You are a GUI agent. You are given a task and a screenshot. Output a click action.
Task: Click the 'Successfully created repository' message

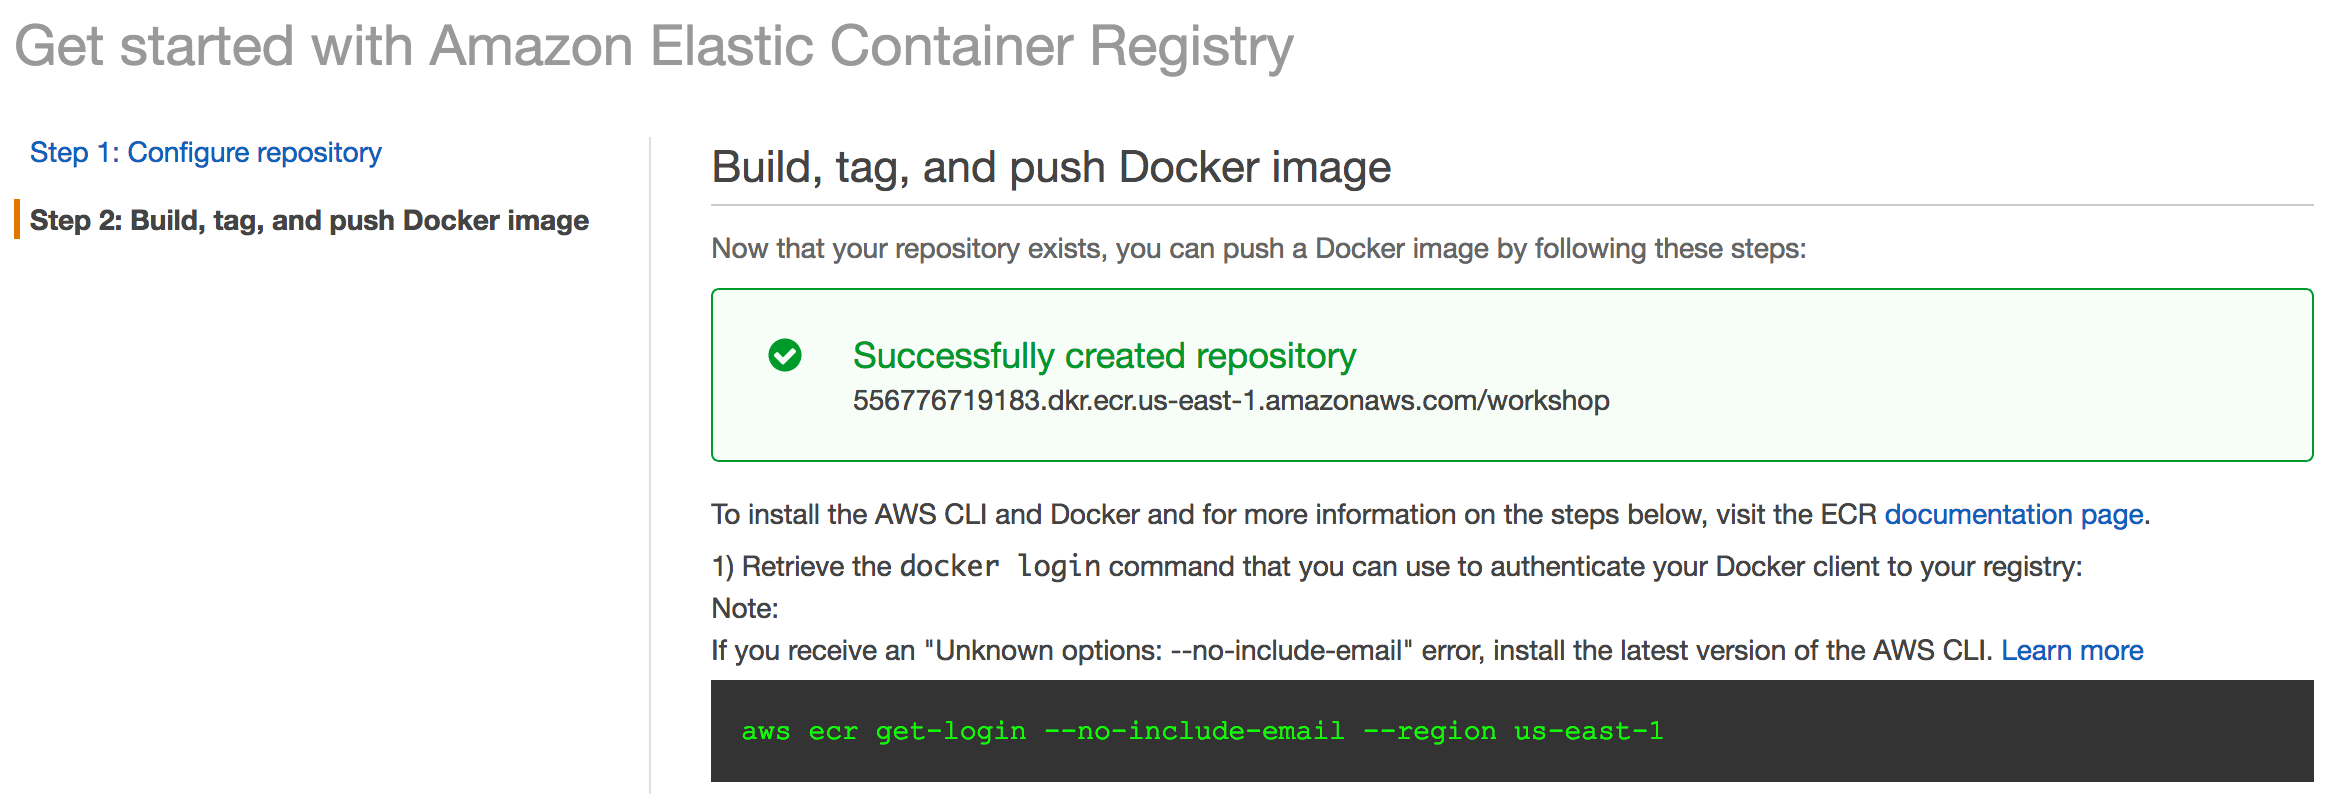click(1104, 356)
